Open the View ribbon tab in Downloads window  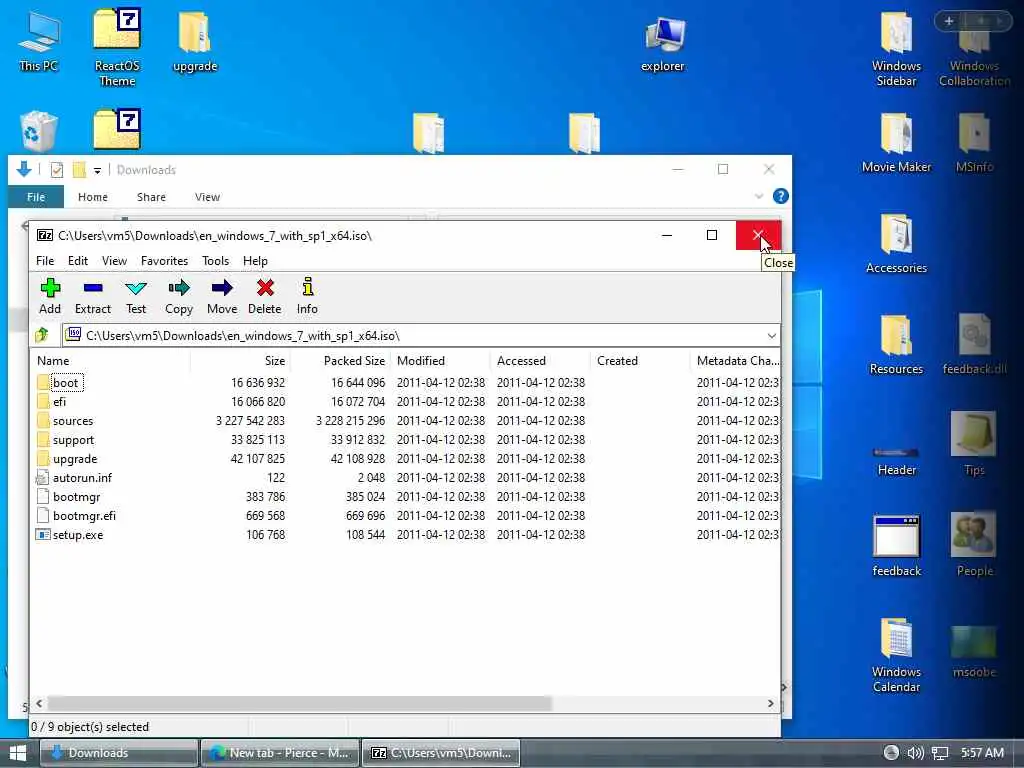pos(207,197)
